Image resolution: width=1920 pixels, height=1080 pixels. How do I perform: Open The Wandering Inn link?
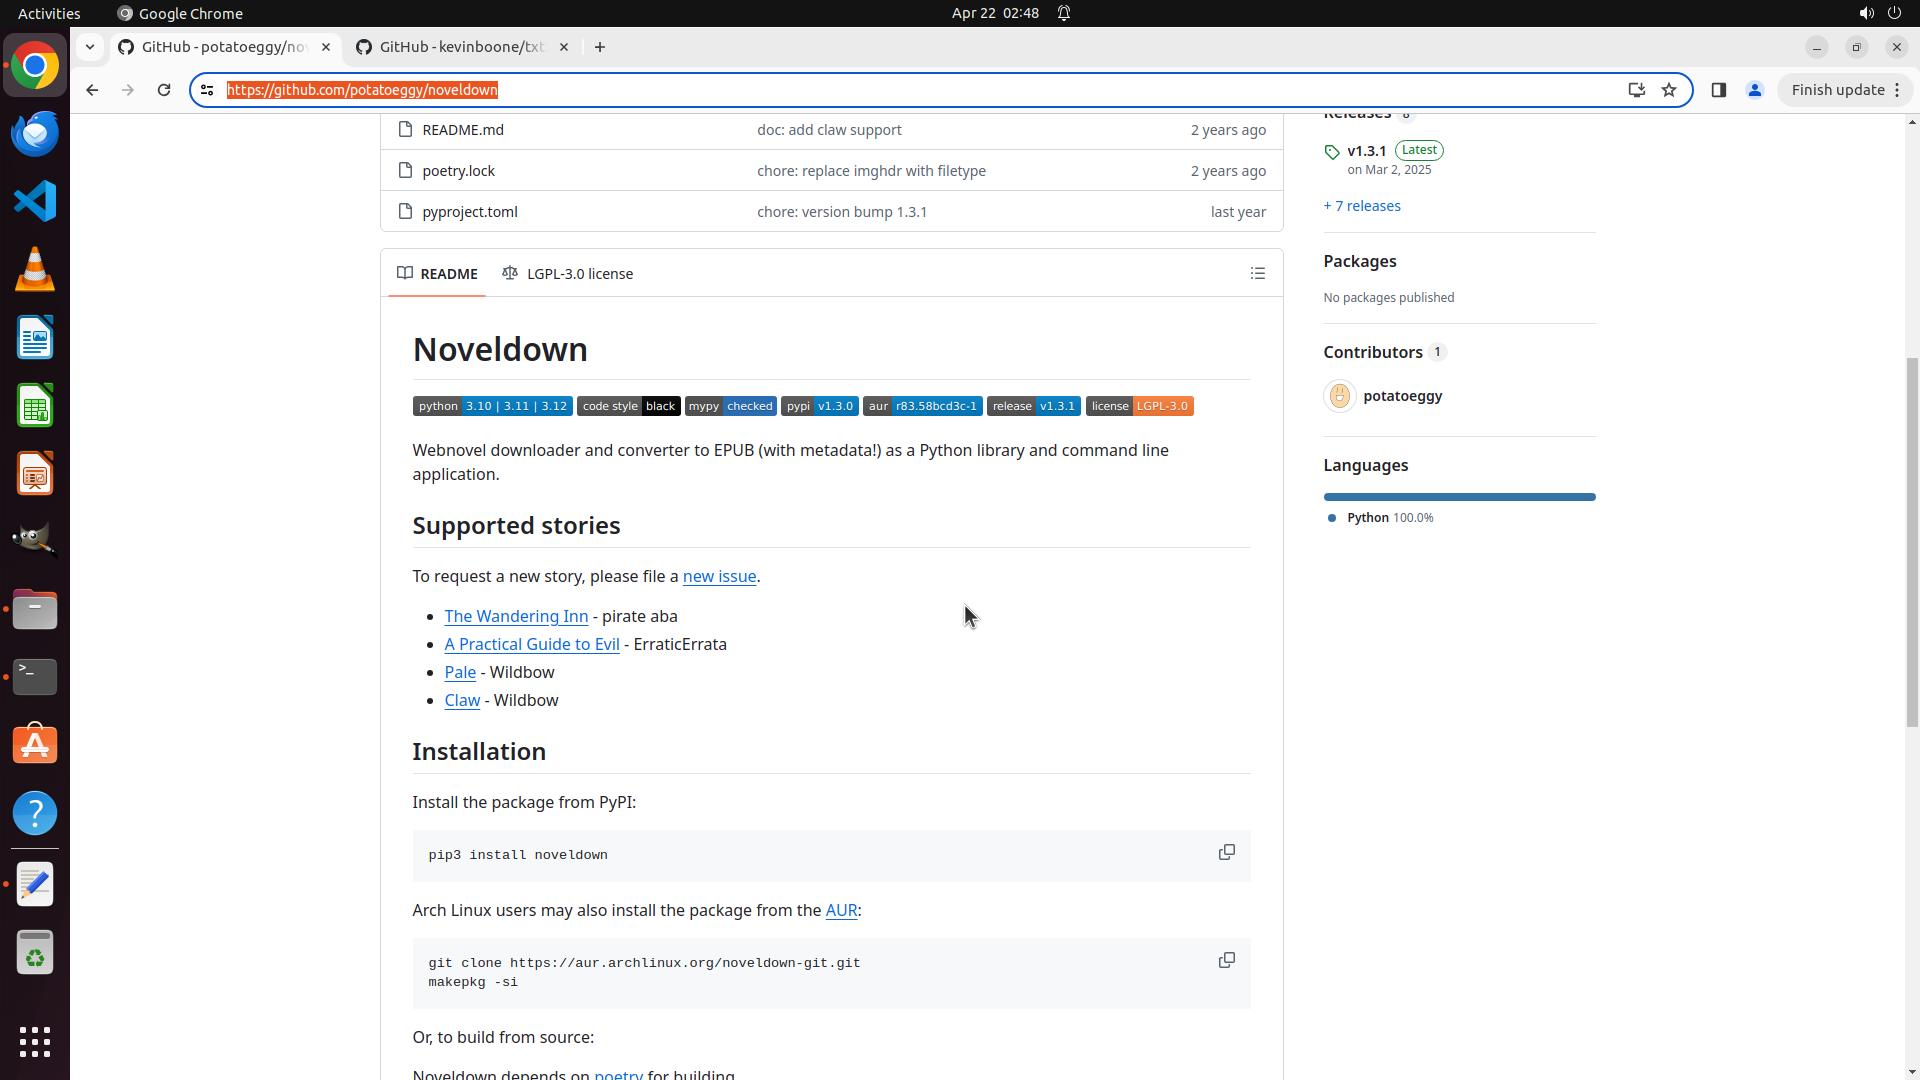click(x=516, y=617)
